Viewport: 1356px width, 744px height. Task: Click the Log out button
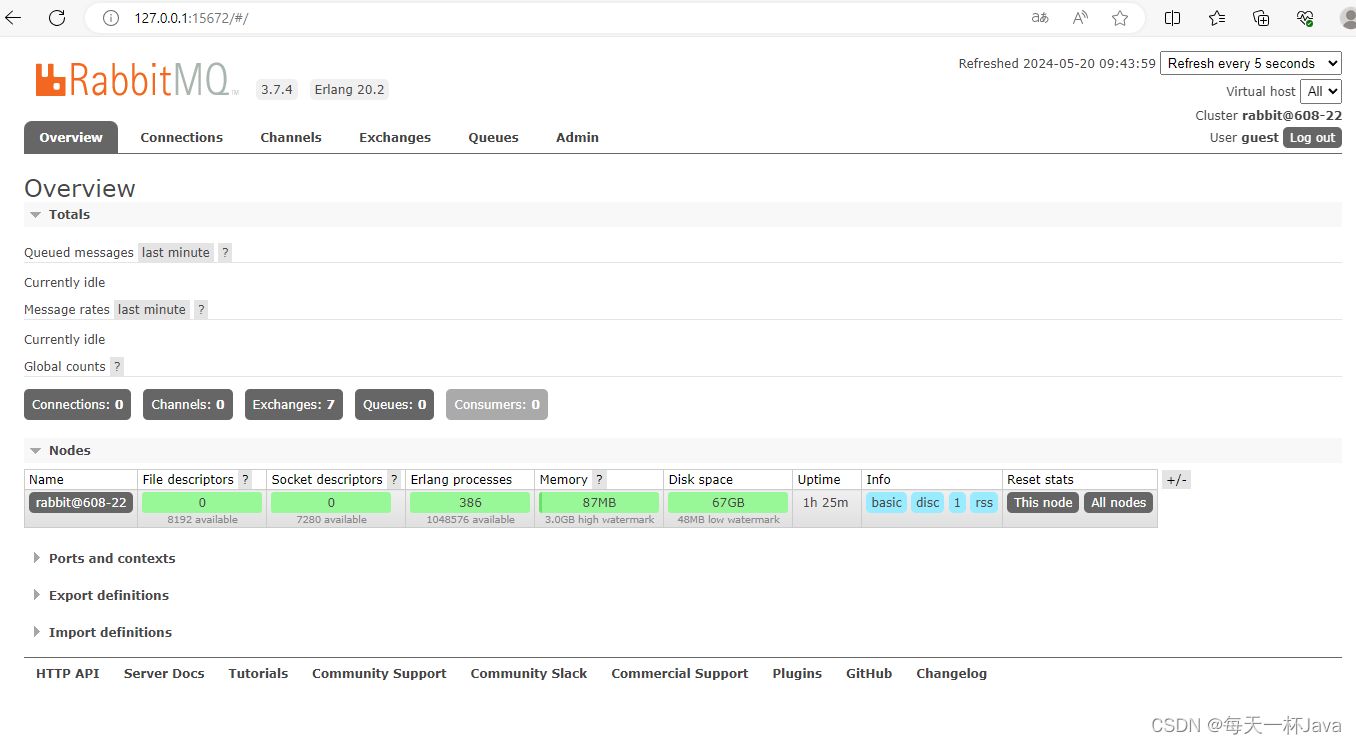(x=1312, y=137)
